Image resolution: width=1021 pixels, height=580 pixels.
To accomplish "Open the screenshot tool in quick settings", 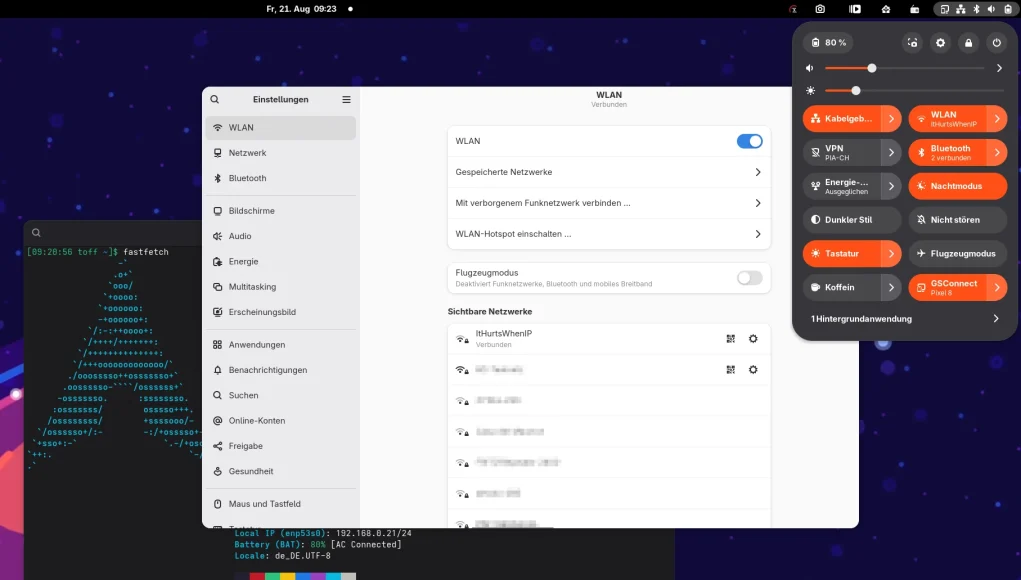I will tap(912, 43).
